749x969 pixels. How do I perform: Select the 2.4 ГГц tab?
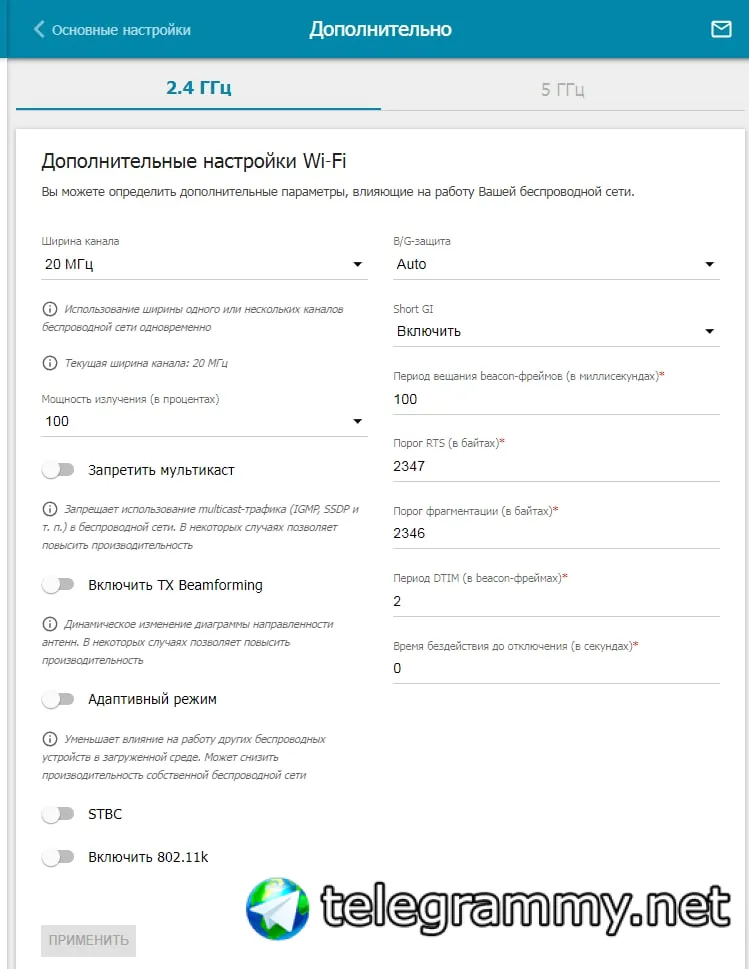tap(198, 88)
